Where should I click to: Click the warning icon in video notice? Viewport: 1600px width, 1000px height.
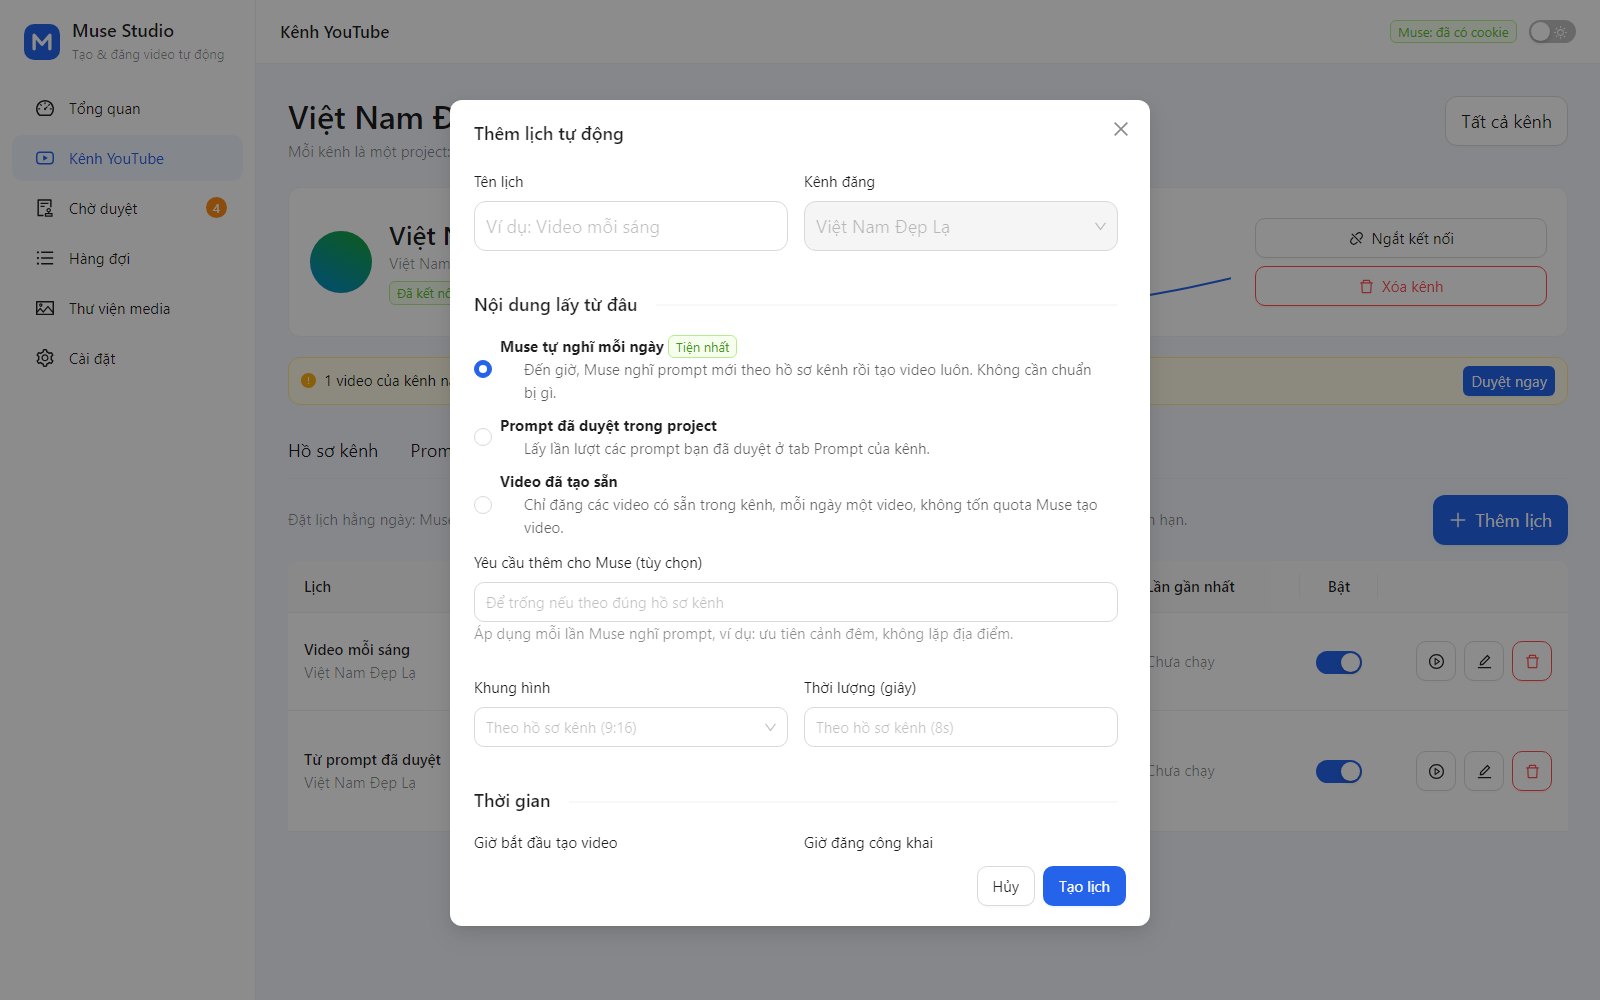click(x=308, y=380)
